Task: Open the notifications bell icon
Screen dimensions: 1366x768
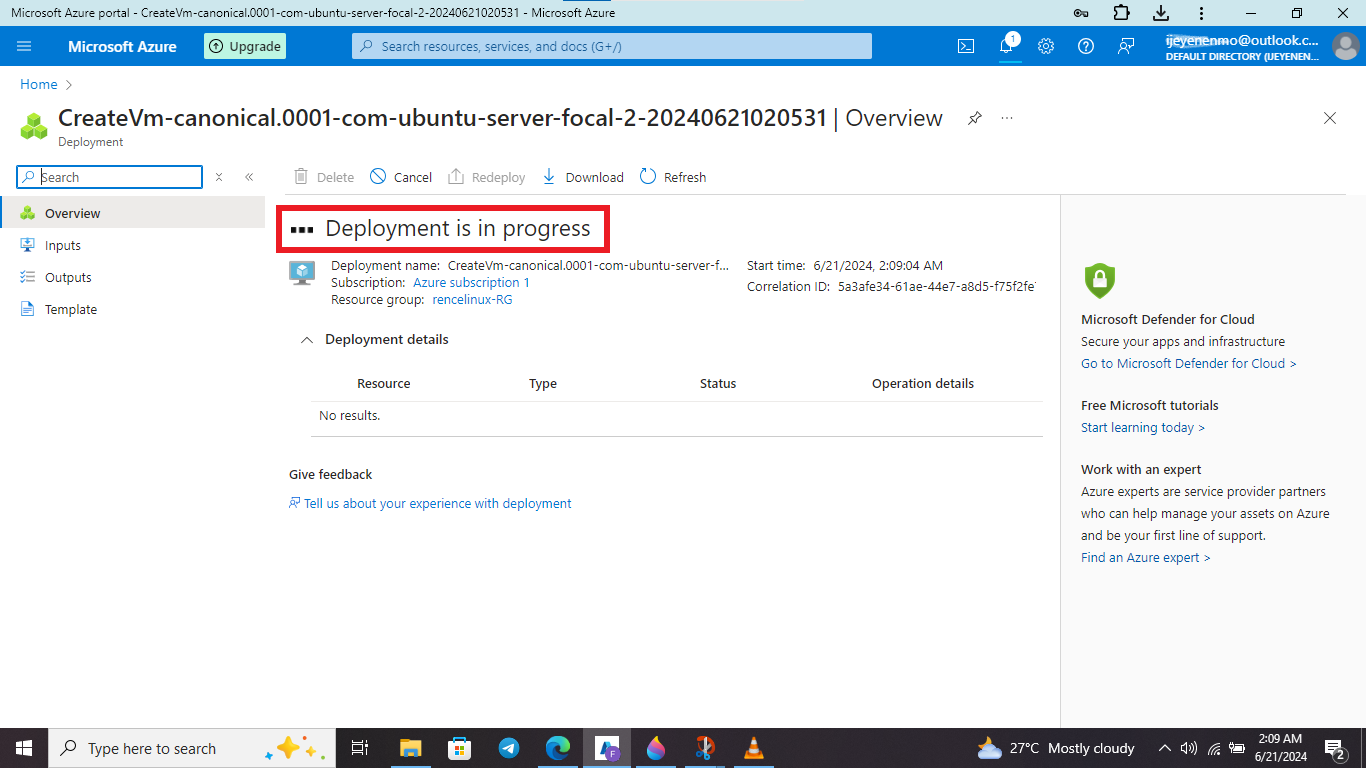Action: point(1007,46)
